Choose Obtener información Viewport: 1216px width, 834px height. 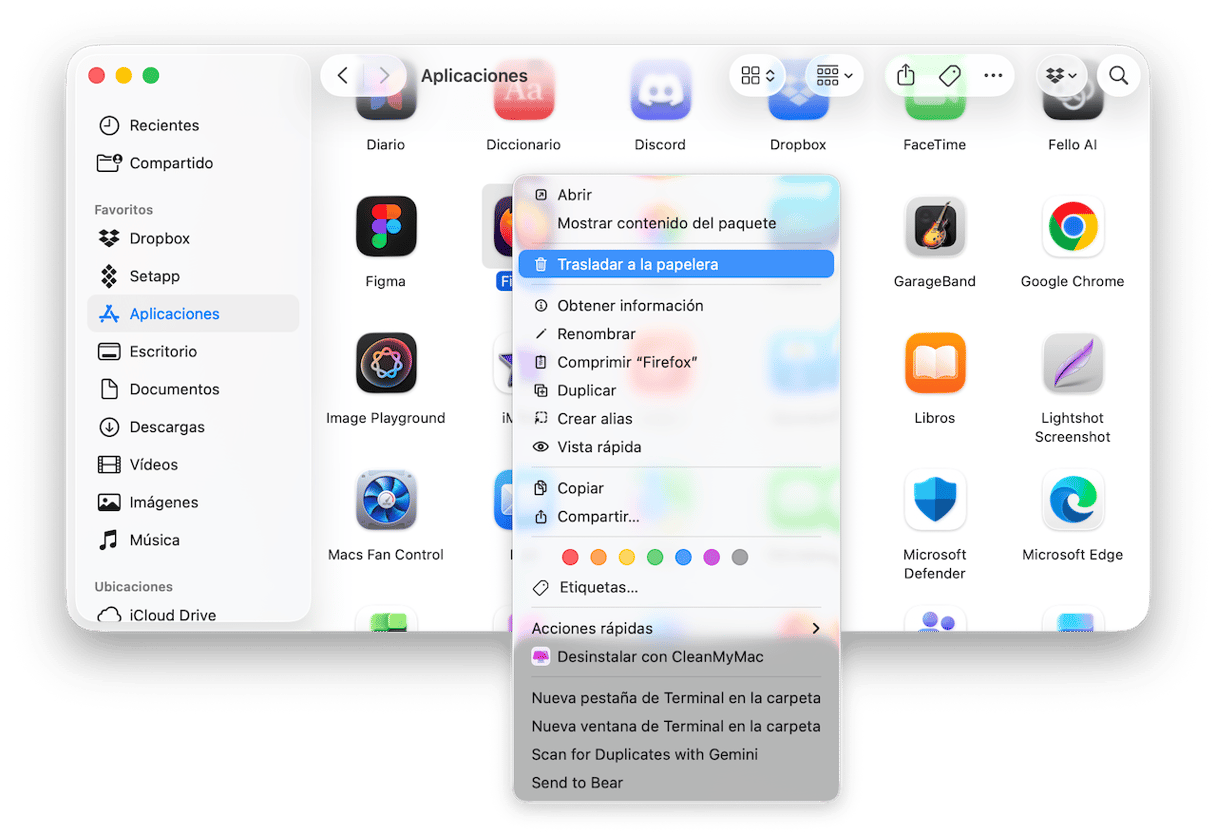coord(676,305)
